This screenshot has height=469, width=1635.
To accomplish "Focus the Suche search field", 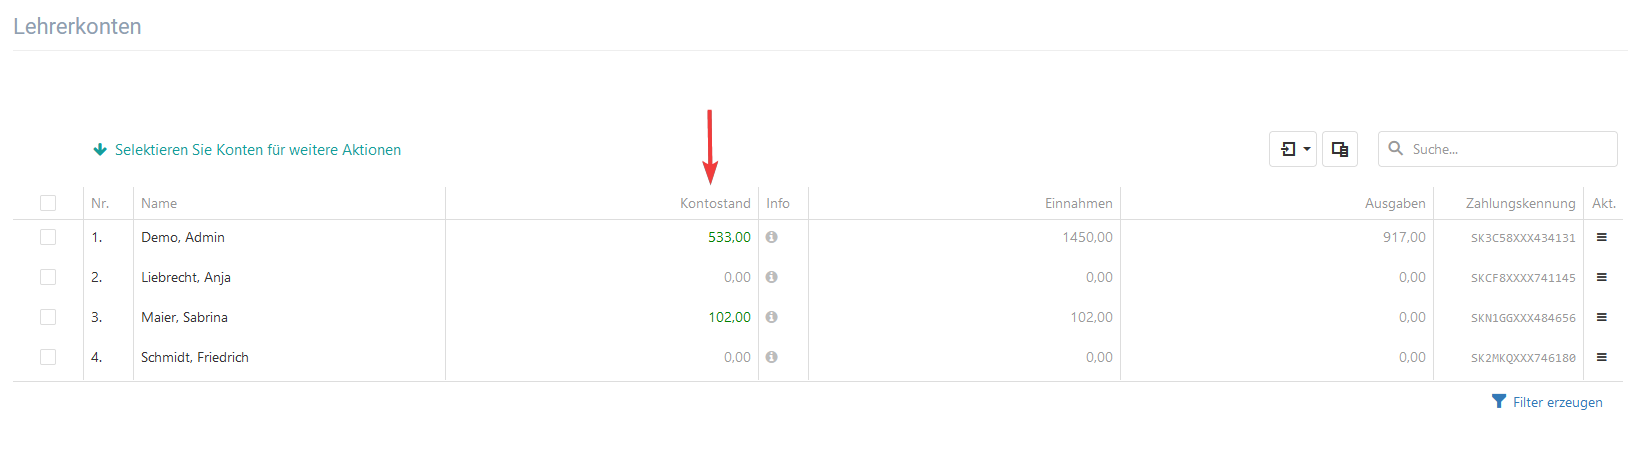I will click(1498, 149).
